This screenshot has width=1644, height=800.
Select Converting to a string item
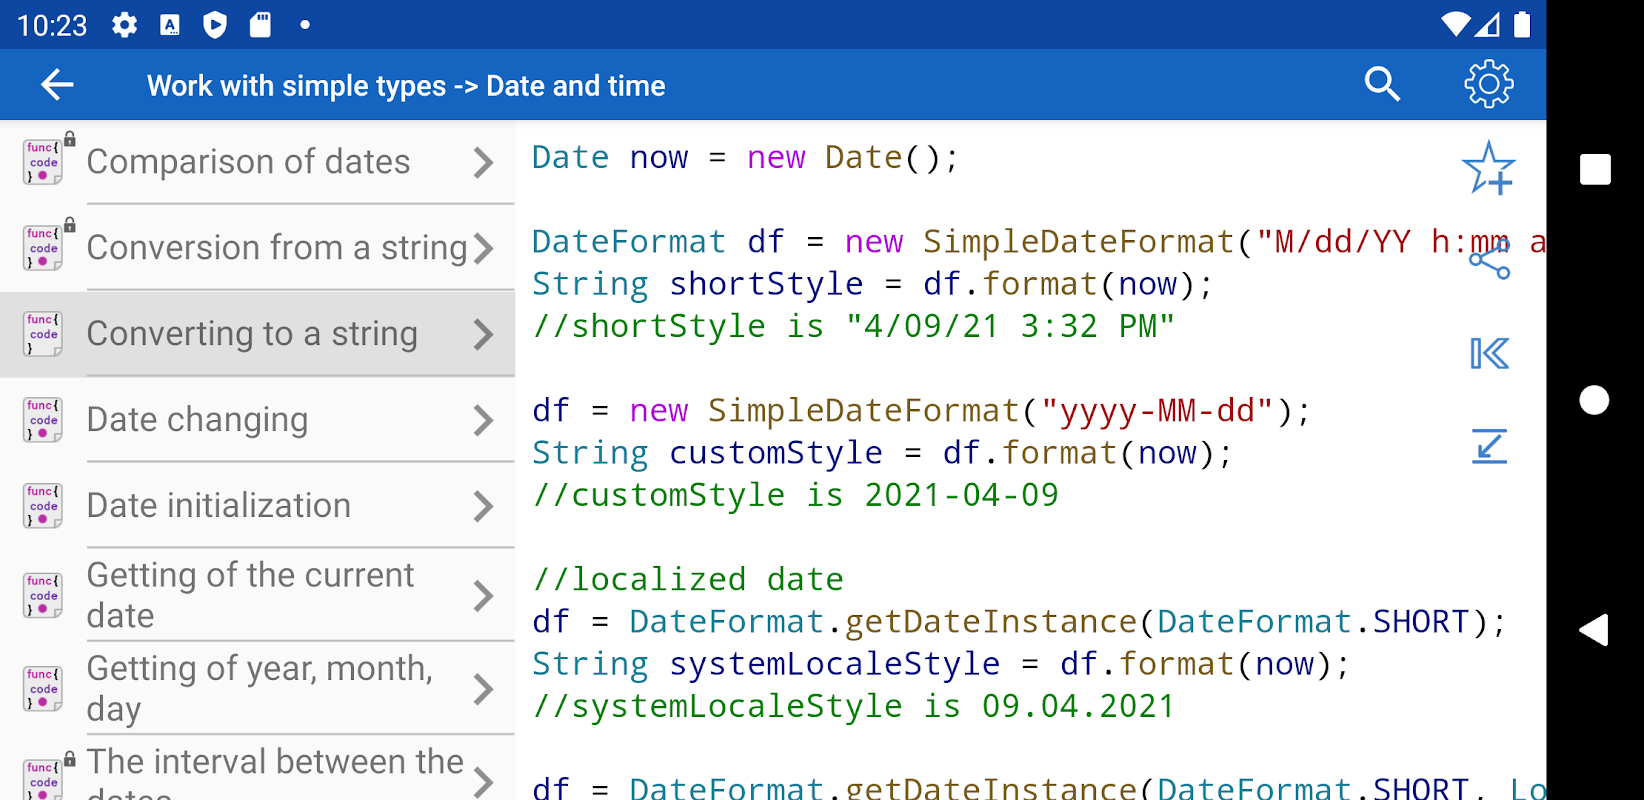click(x=252, y=334)
